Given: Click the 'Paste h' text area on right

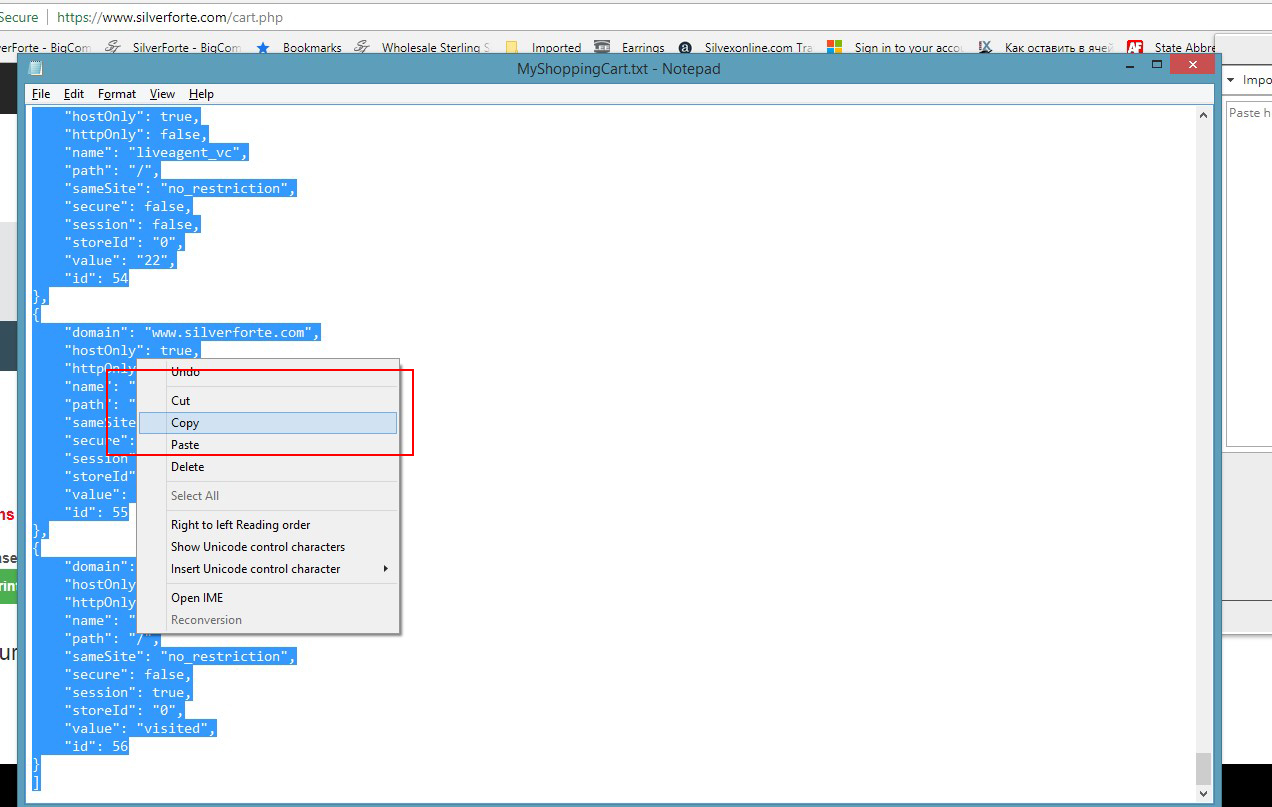Looking at the screenshot, I should 1249,275.
